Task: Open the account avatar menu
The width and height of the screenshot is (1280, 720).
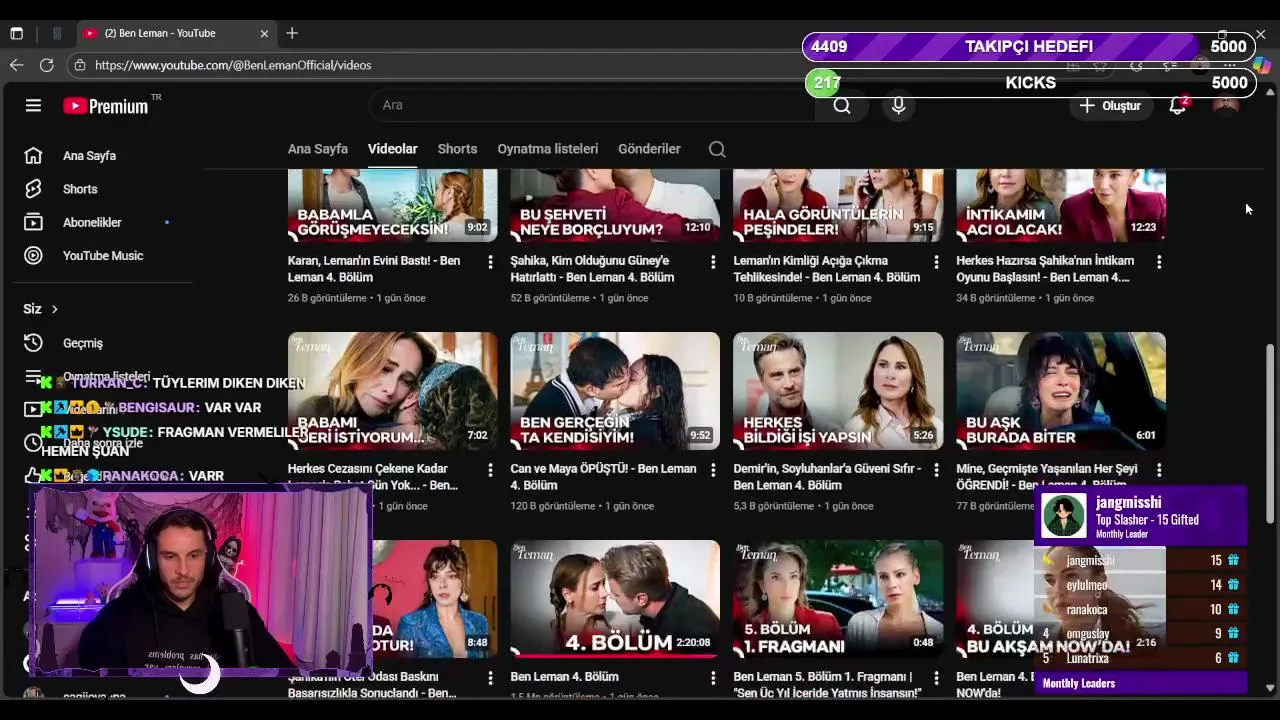Action: (x=1226, y=105)
